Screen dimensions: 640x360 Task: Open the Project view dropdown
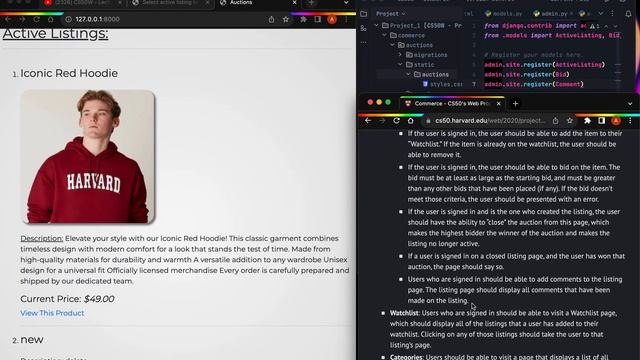tap(391, 14)
